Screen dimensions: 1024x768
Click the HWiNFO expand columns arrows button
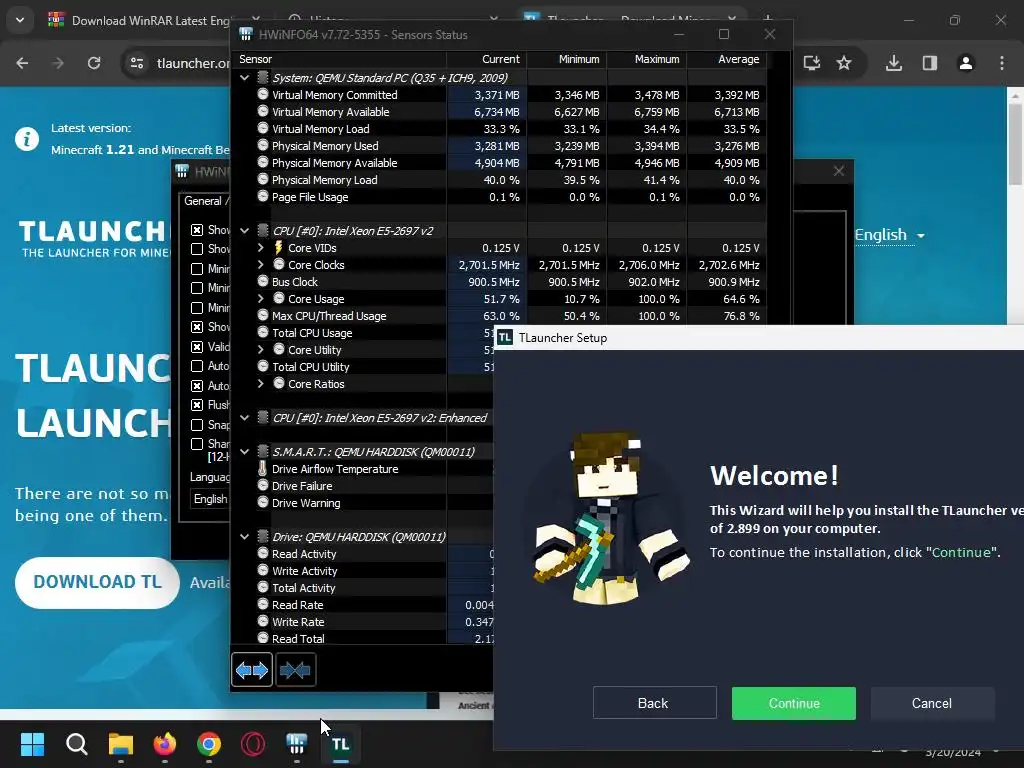pos(252,669)
